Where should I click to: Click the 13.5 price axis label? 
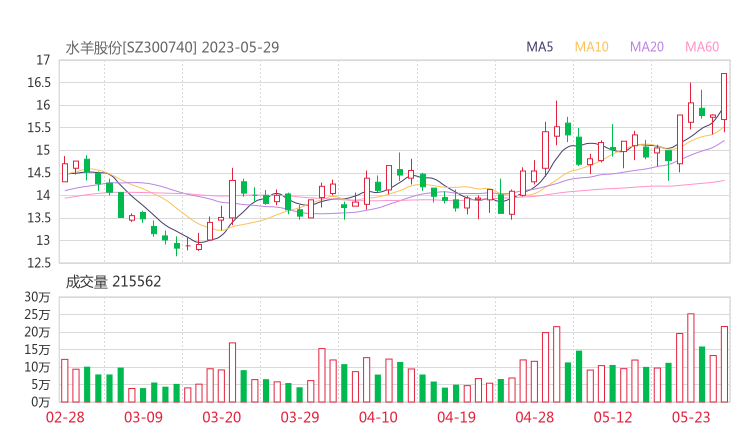click(39, 218)
